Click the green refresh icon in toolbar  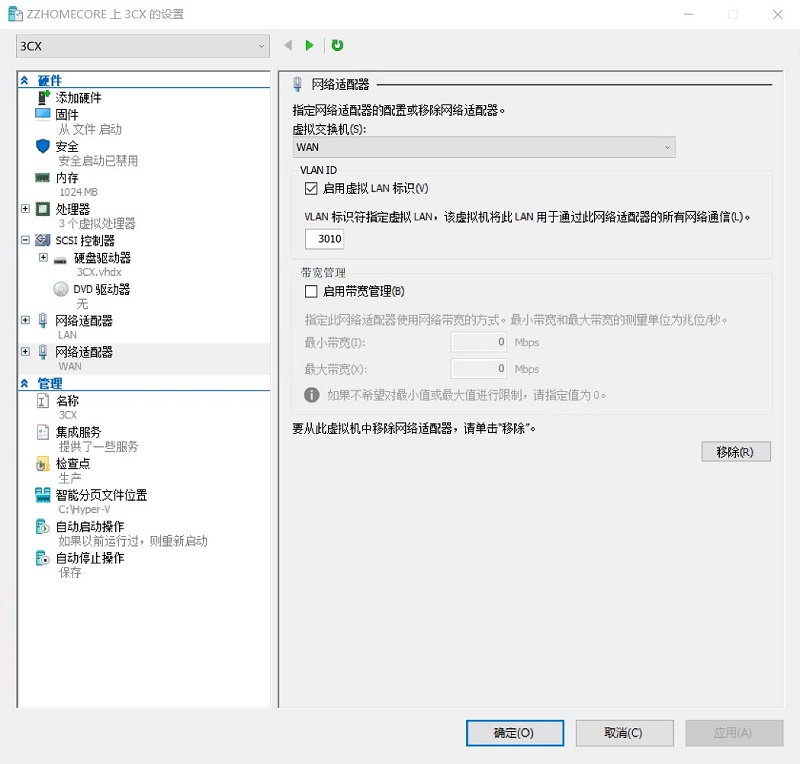pos(337,45)
